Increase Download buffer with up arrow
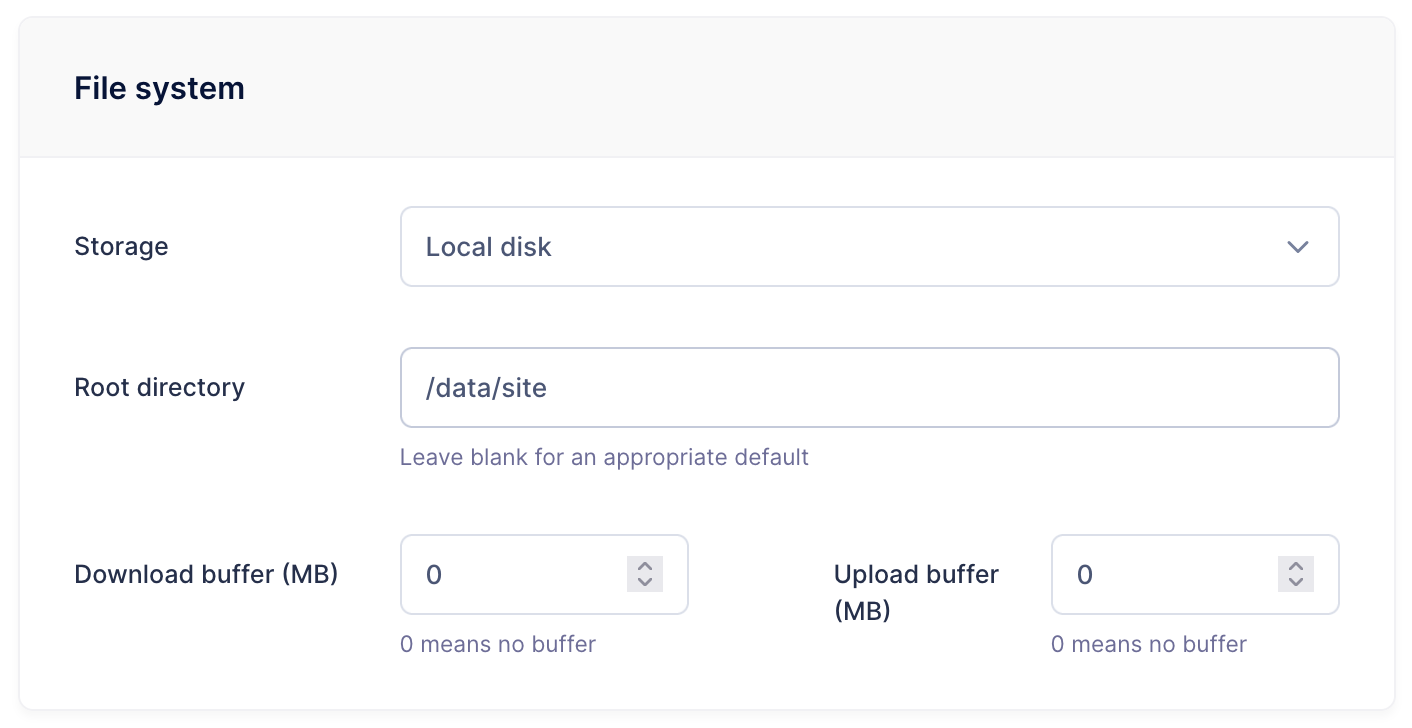The height and width of the screenshot is (728, 1412). [645, 565]
